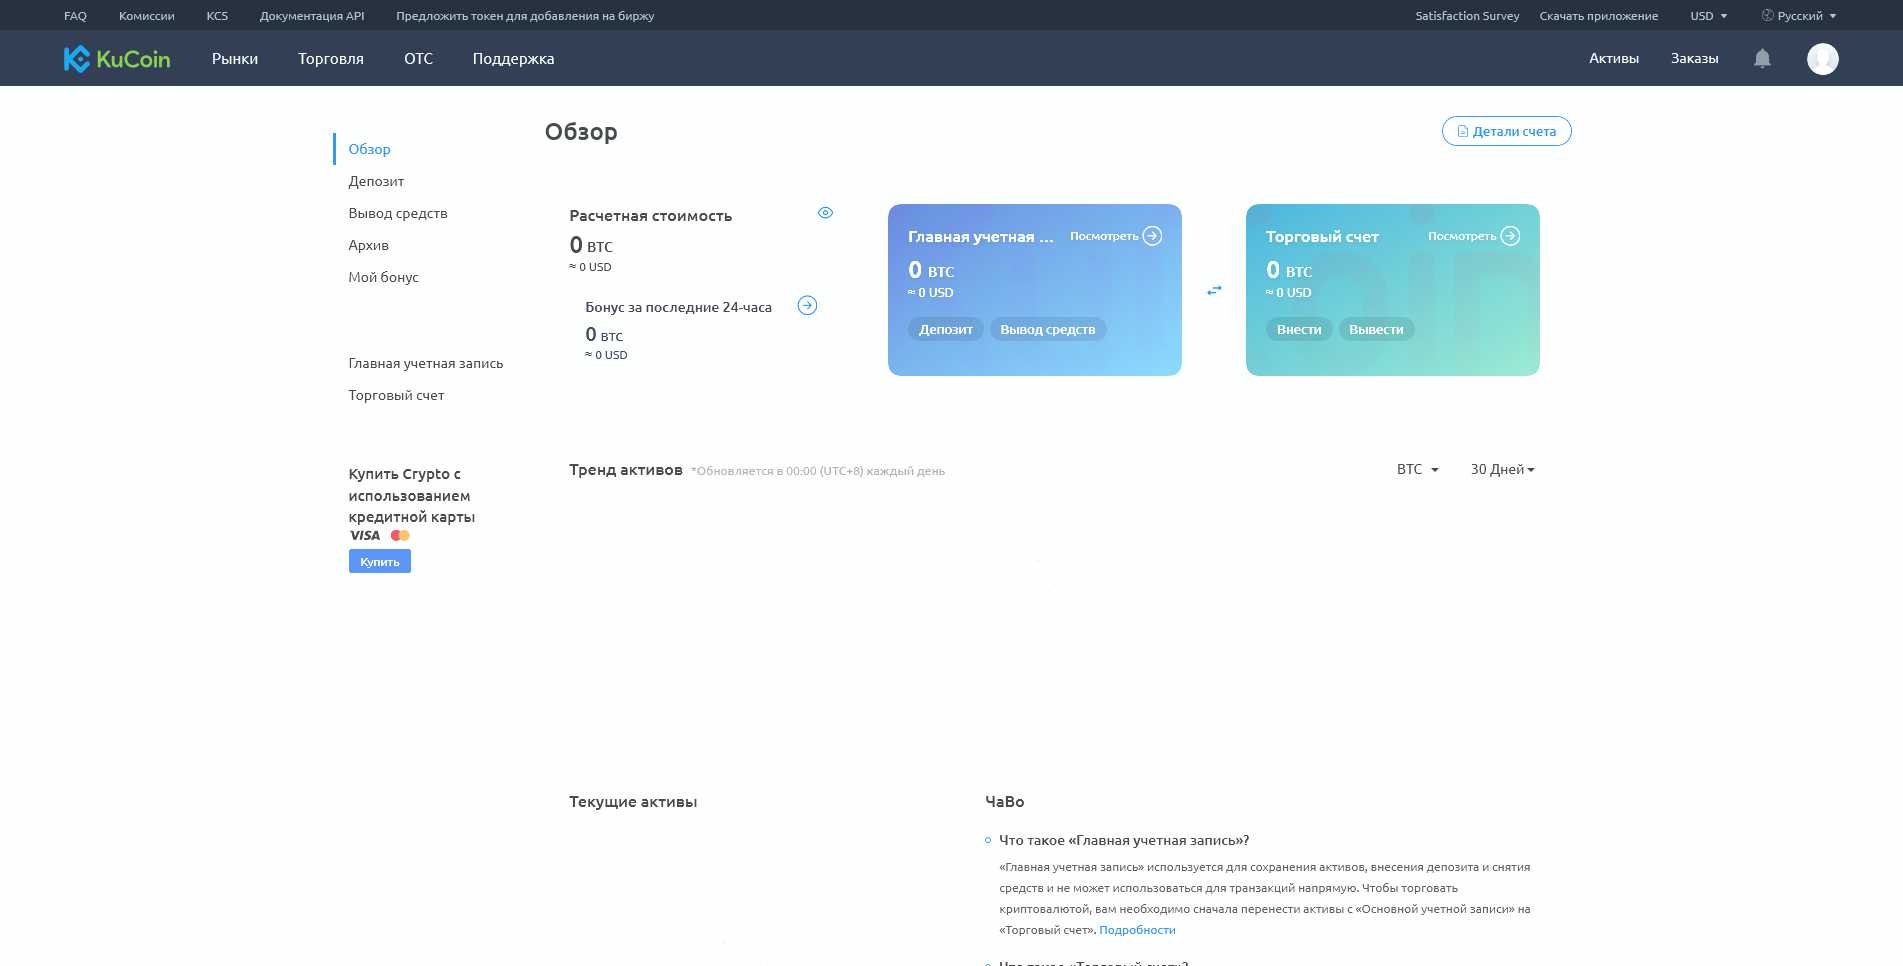Select Вывод средств in the sidebar
Viewport: 1903px width, 966px height.
(x=398, y=213)
